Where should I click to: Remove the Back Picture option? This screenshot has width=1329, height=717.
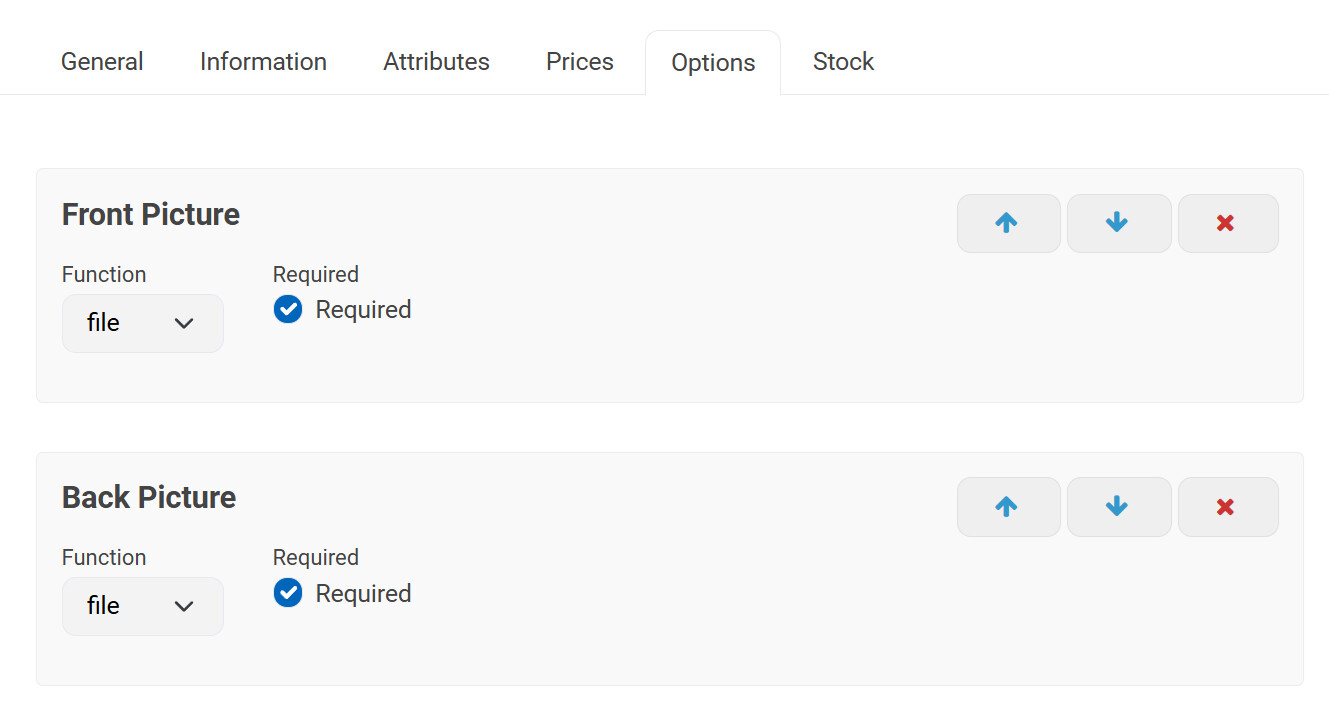click(1227, 507)
